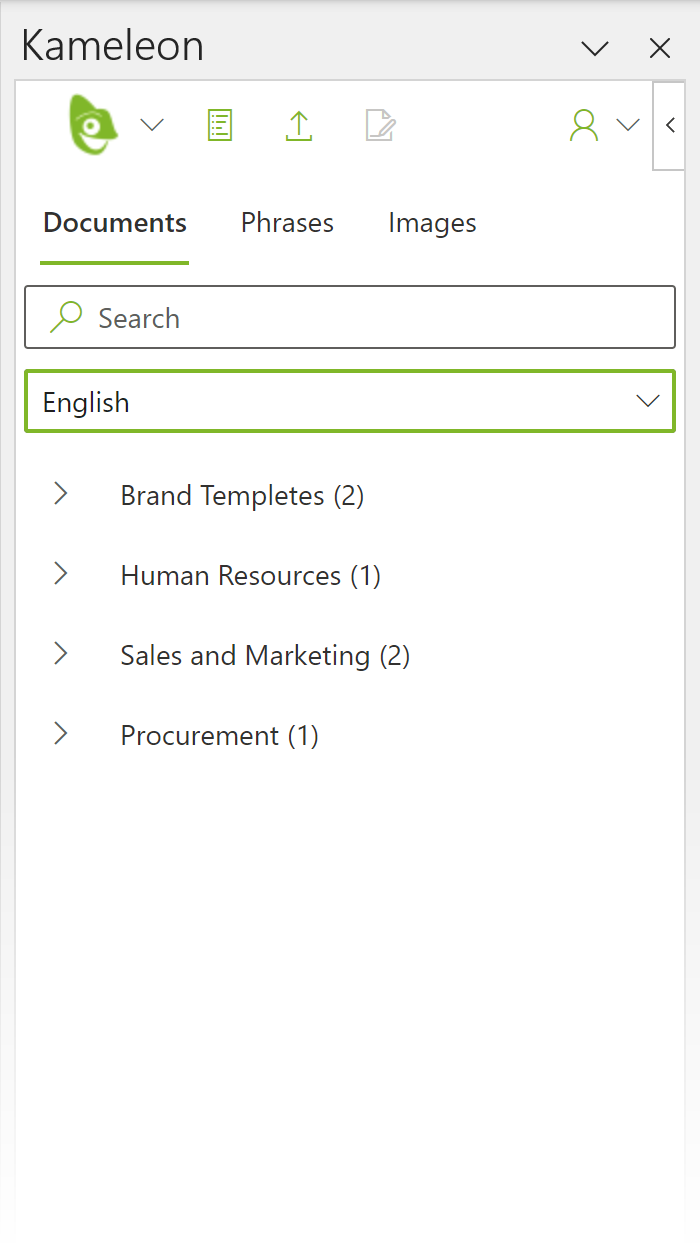
Task: Click the Kameleon chameleon logo icon
Action: point(92,124)
